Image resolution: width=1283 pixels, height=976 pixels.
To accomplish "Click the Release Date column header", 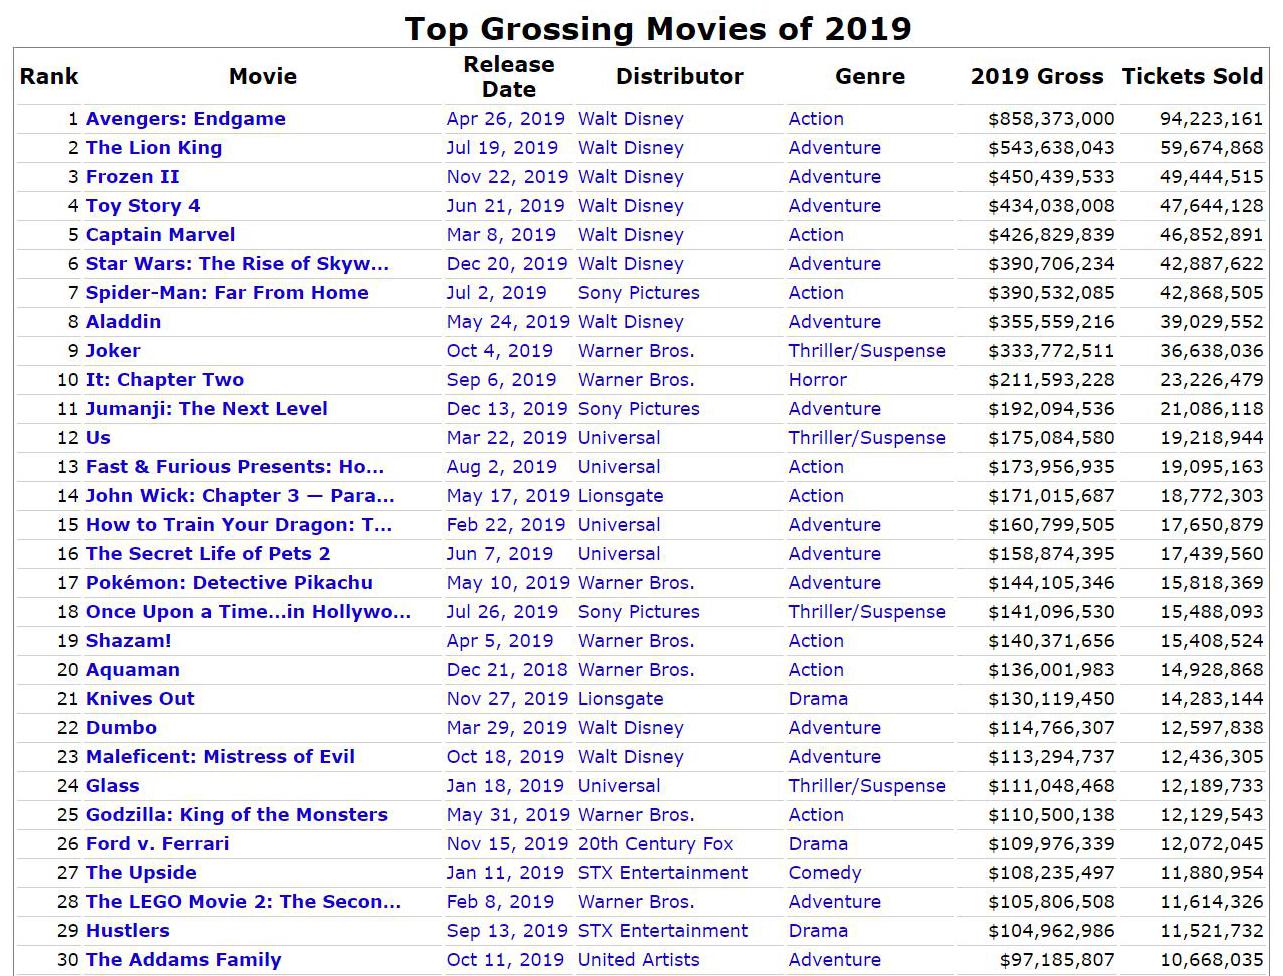I will 509,76.
